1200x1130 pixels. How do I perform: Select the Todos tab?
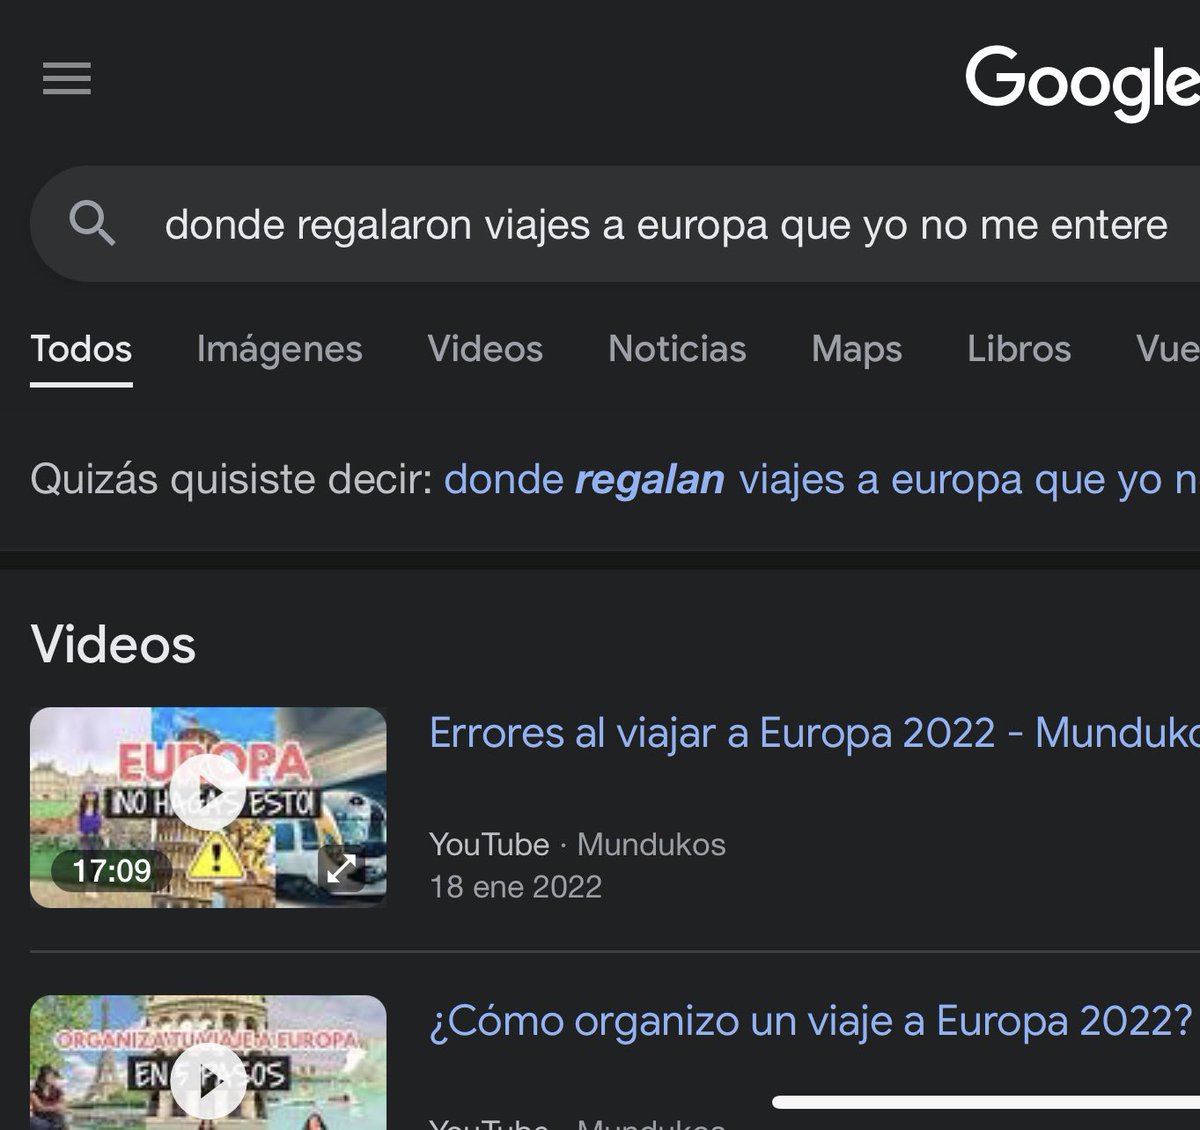(81, 349)
